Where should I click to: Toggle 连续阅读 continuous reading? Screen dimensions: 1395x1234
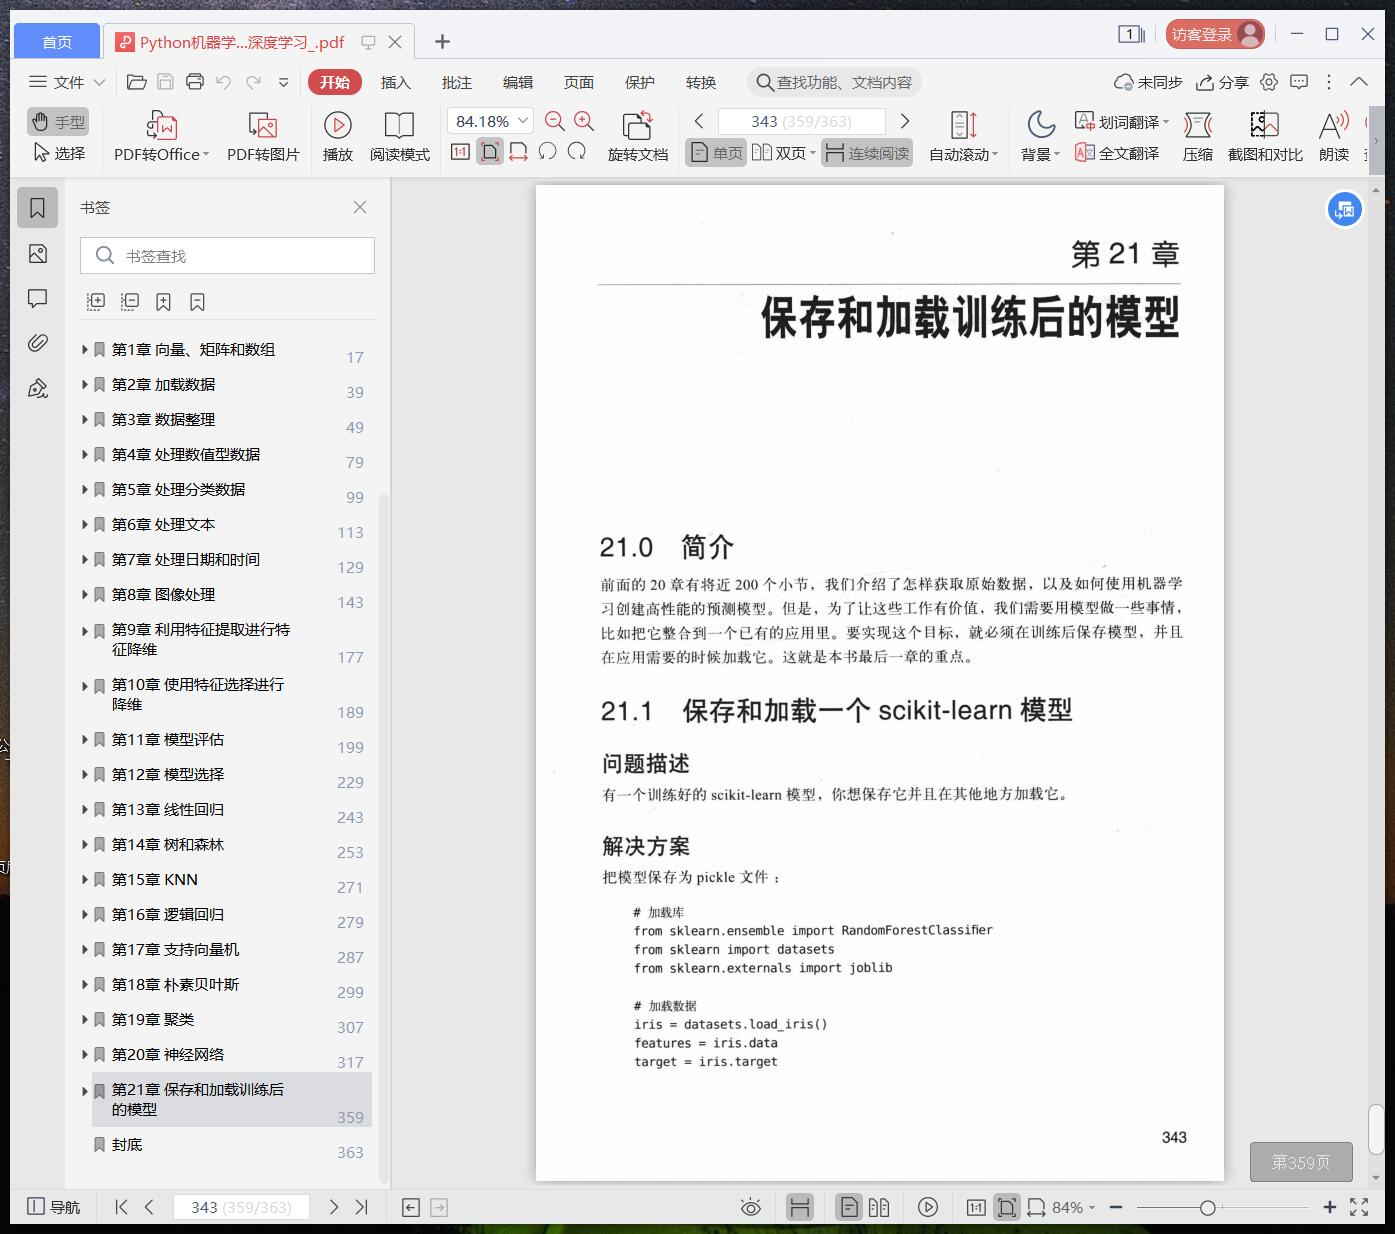point(867,153)
